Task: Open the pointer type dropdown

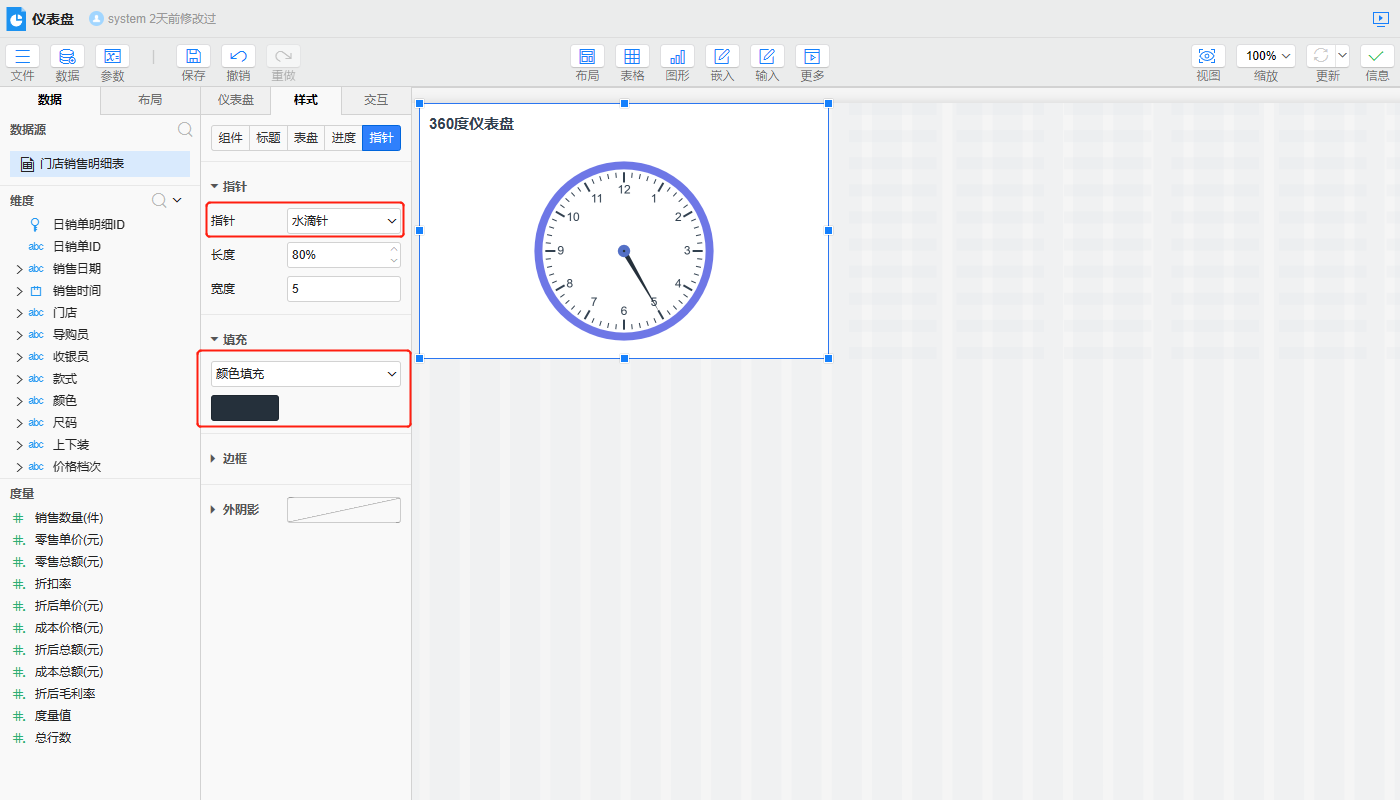Action: coord(344,220)
